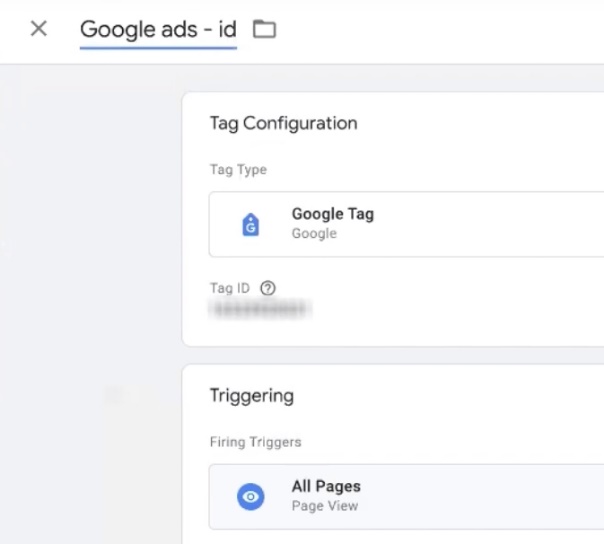The height and width of the screenshot is (544, 604).
Task: Click the "Tag ID" label
Action: click(229, 288)
